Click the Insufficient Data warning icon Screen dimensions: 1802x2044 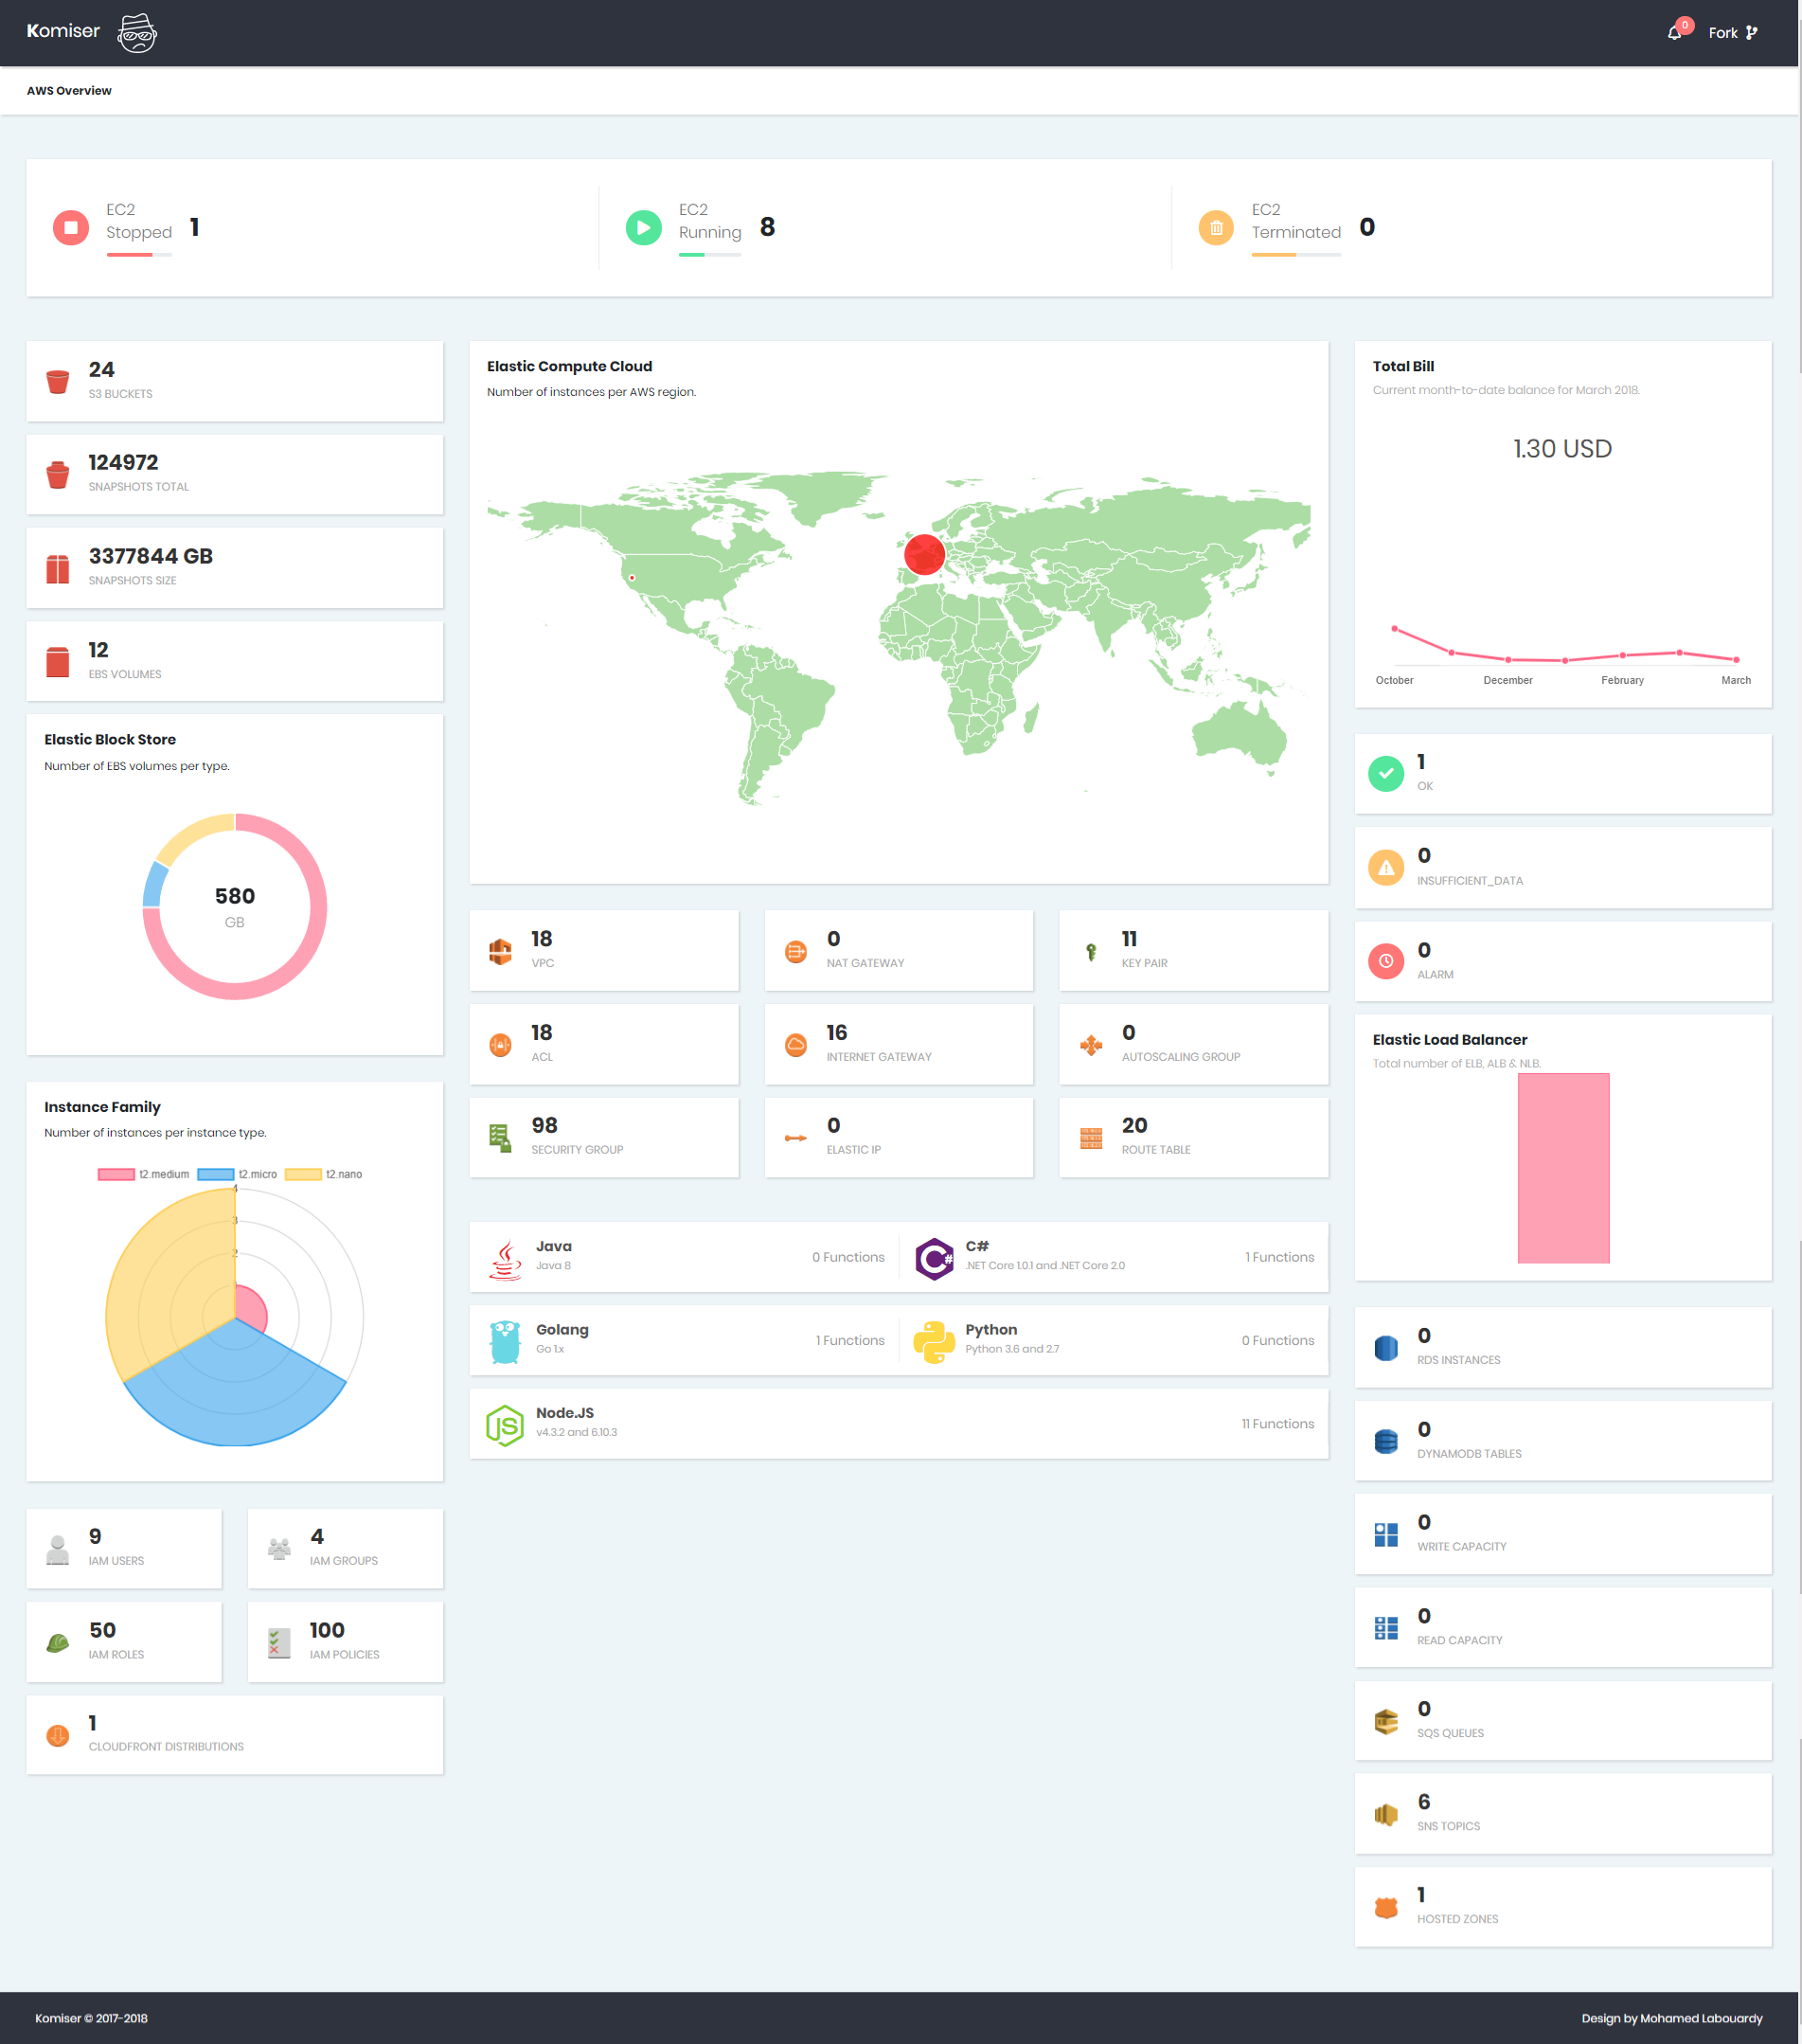tap(1386, 867)
